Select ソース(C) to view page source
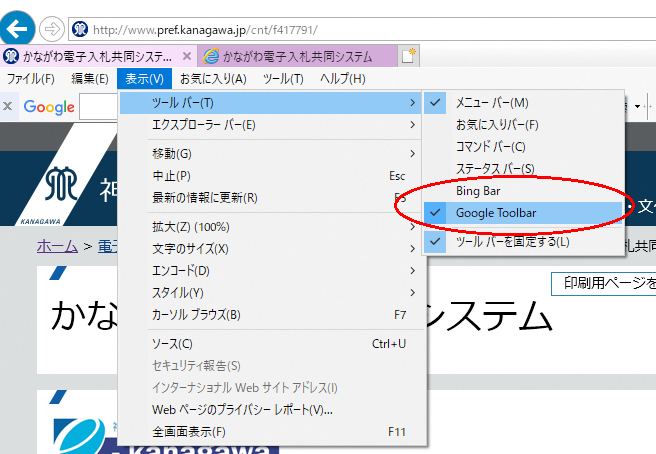This screenshot has height=454, width=656. pos(270,344)
